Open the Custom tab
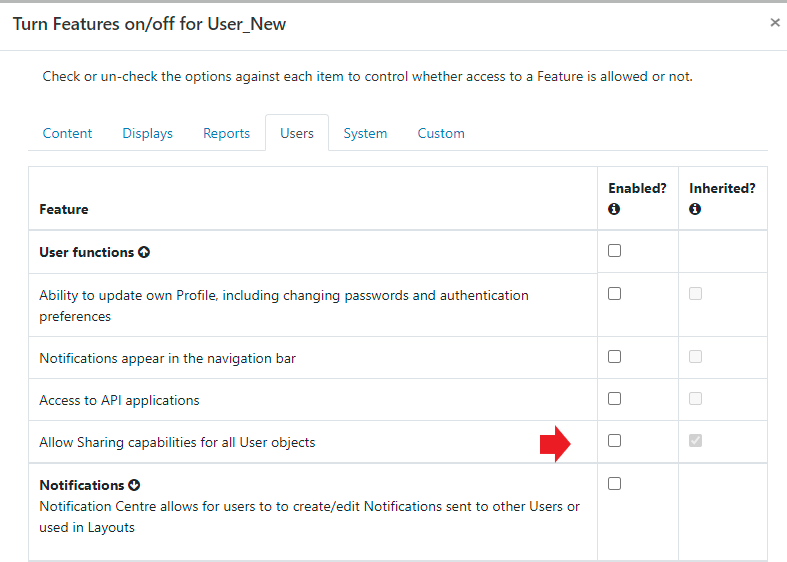The image size is (787, 562). click(441, 133)
